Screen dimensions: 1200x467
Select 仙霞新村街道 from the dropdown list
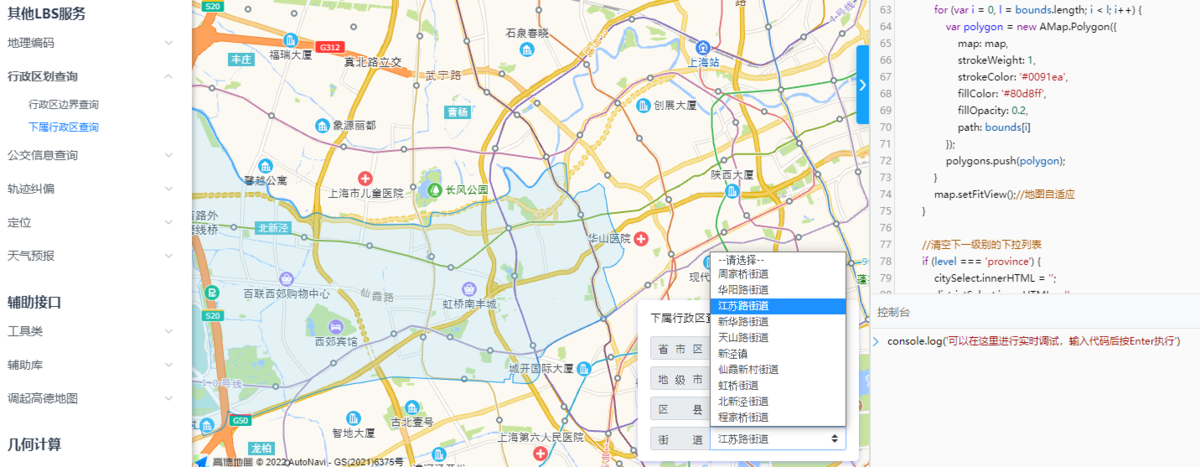tap(779, 370)
